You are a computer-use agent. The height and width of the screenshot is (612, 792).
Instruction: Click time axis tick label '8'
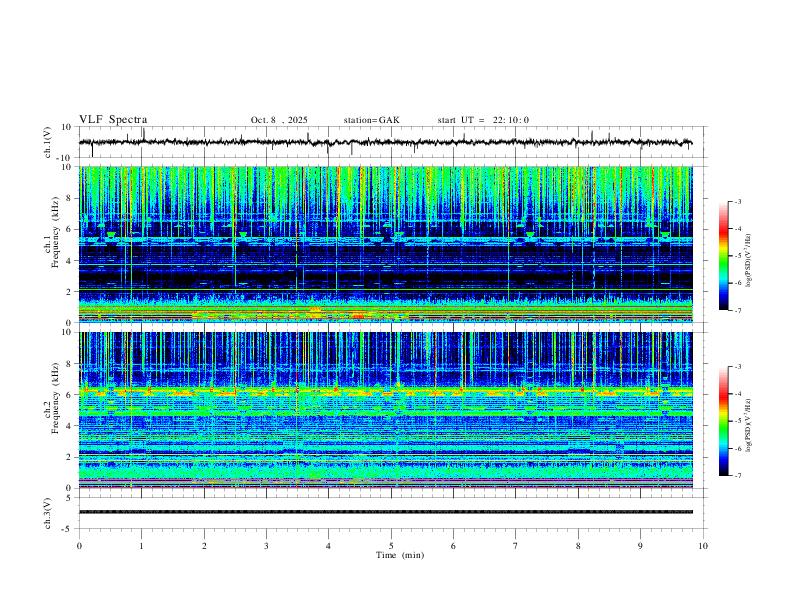(578, 546)
